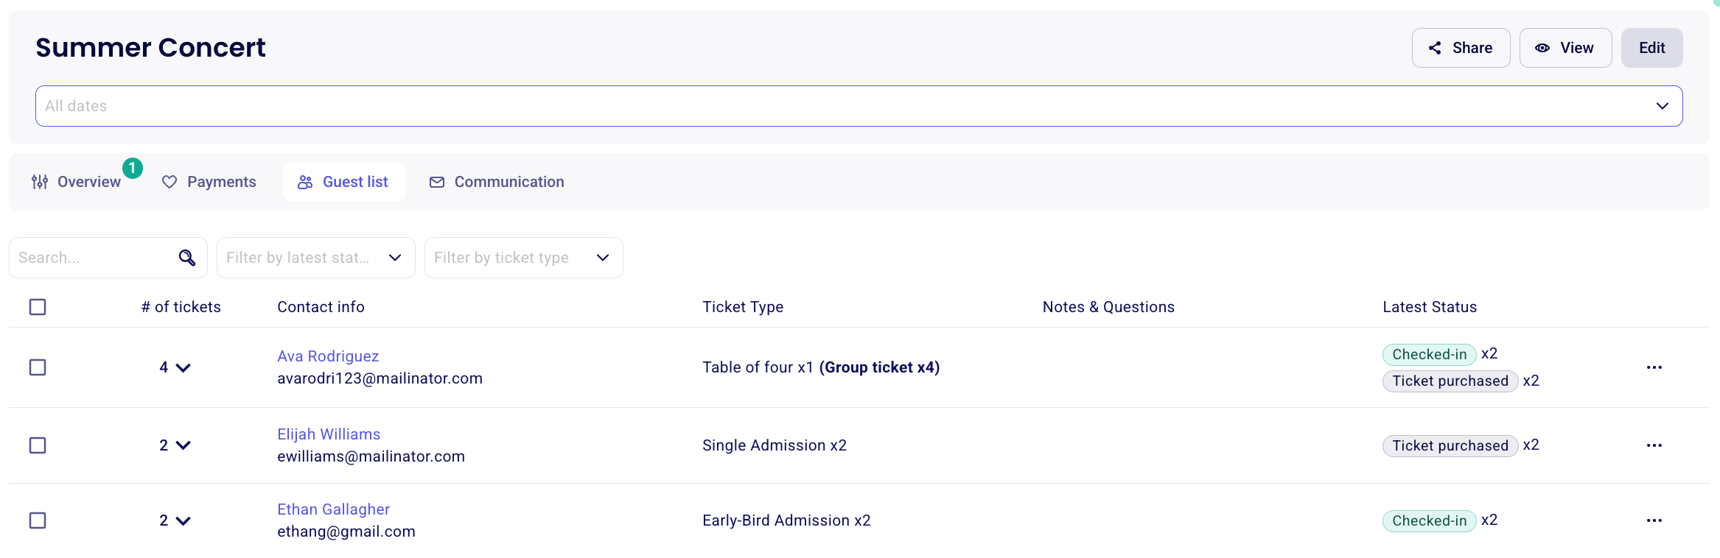Tick the checkbox for Ava Rodriguez

[x=38, y=367]
